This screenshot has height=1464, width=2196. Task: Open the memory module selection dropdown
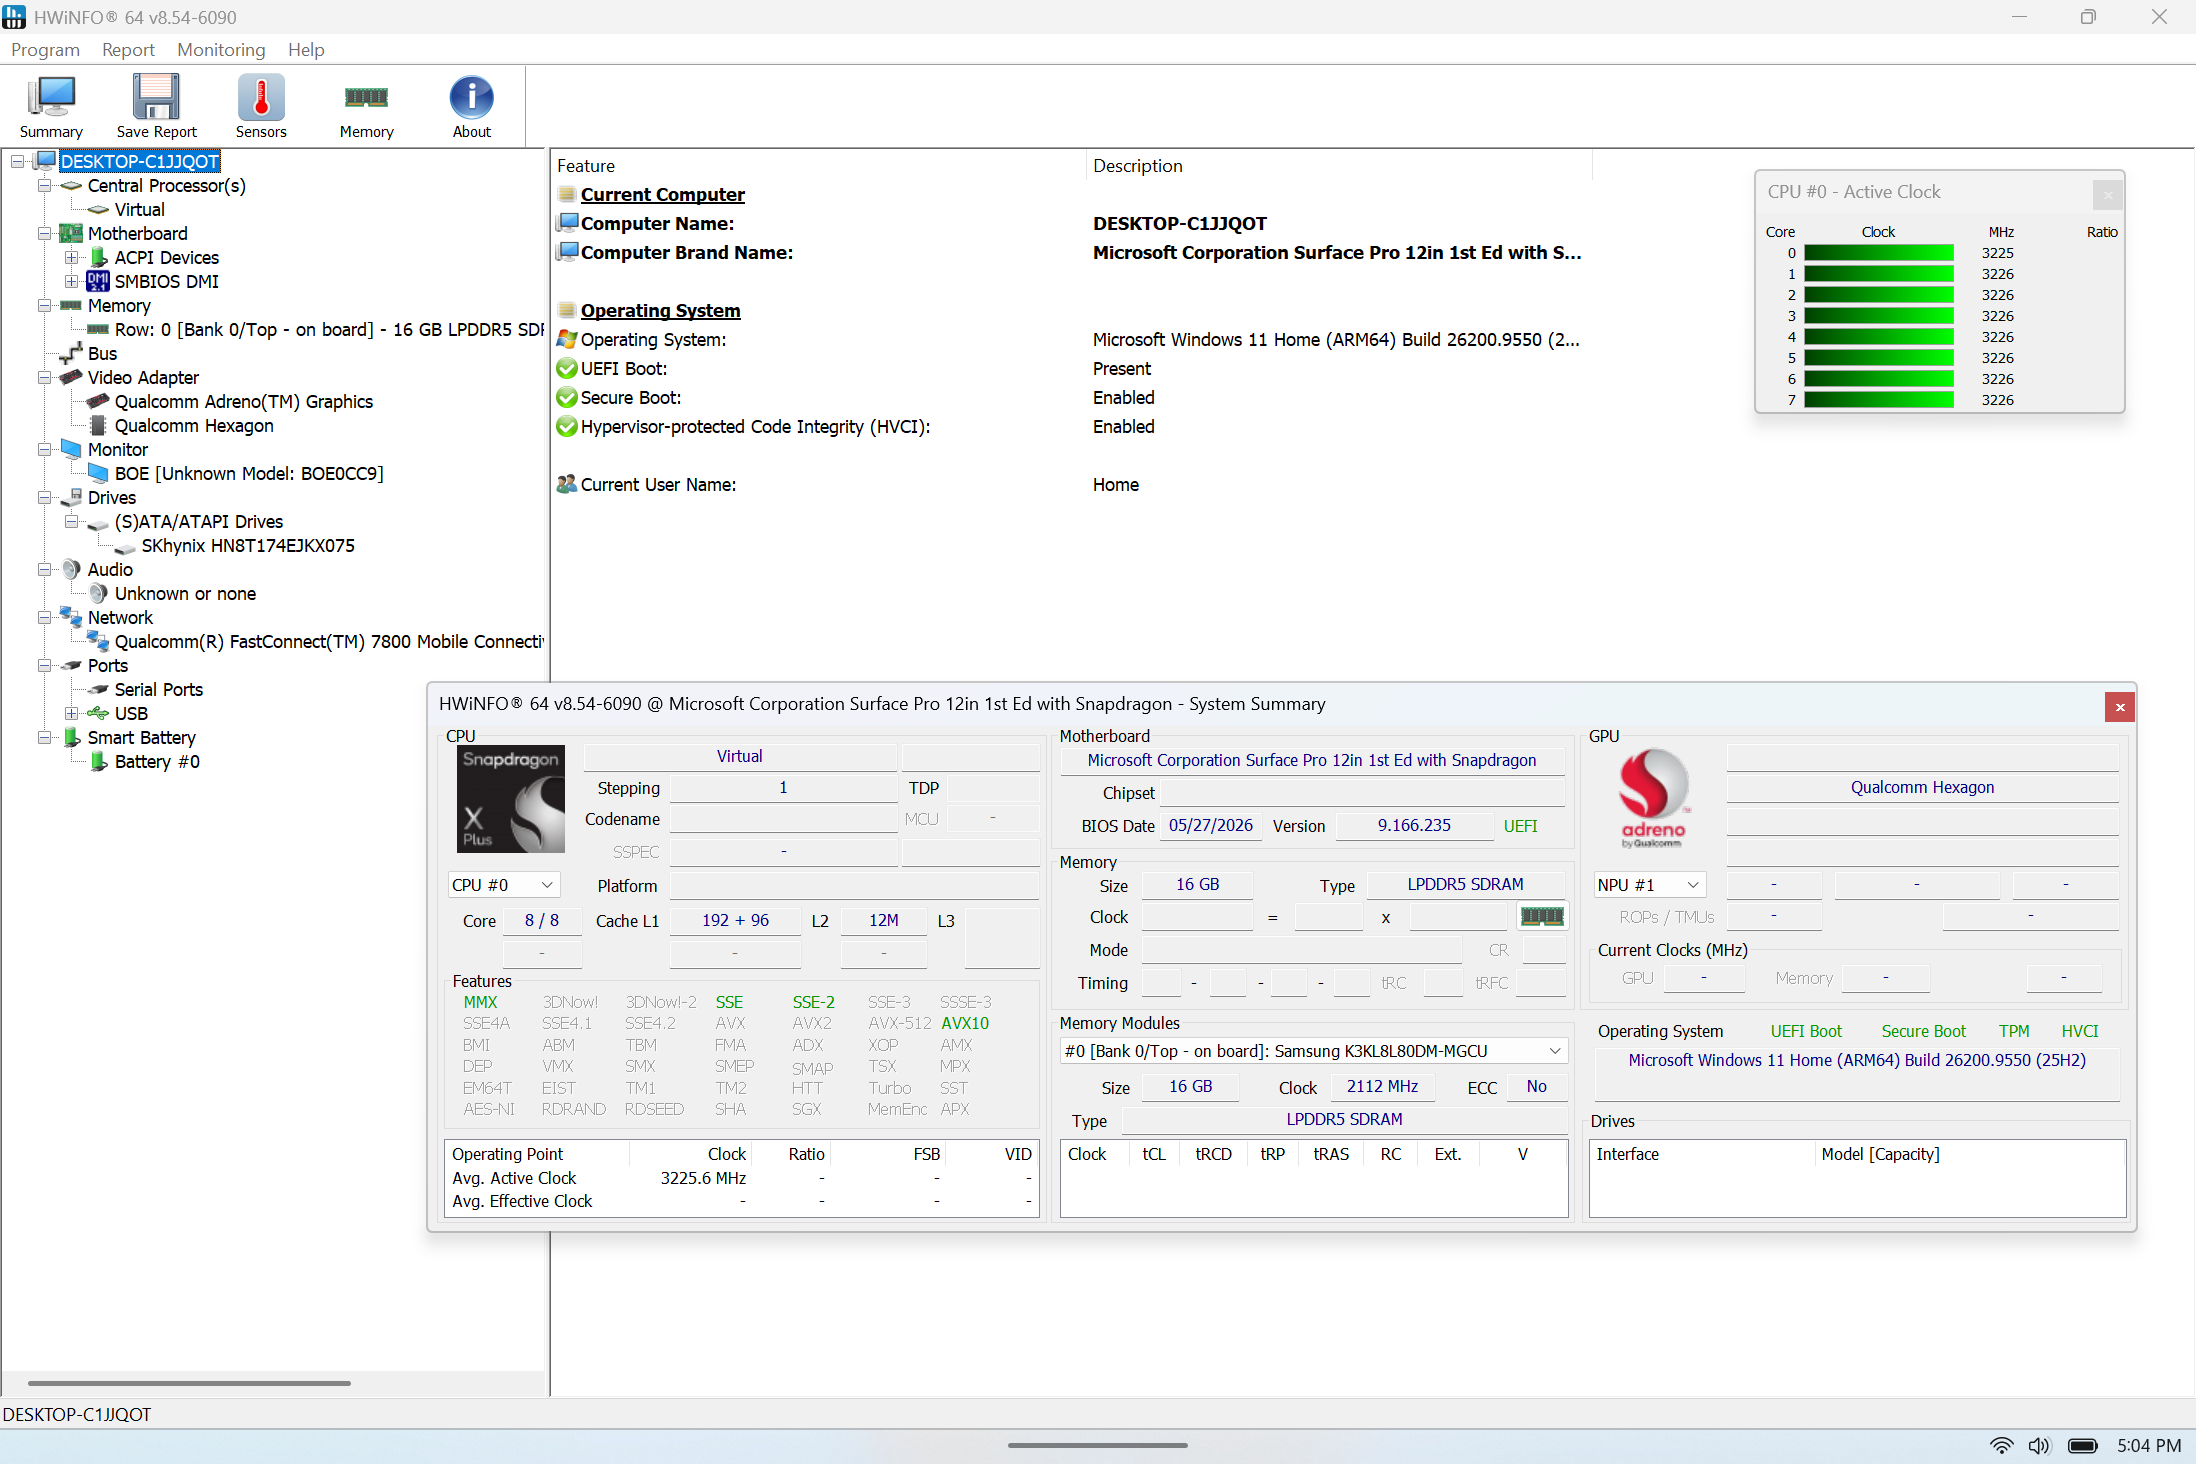pyautogui.click(x=1313, y=1051)
